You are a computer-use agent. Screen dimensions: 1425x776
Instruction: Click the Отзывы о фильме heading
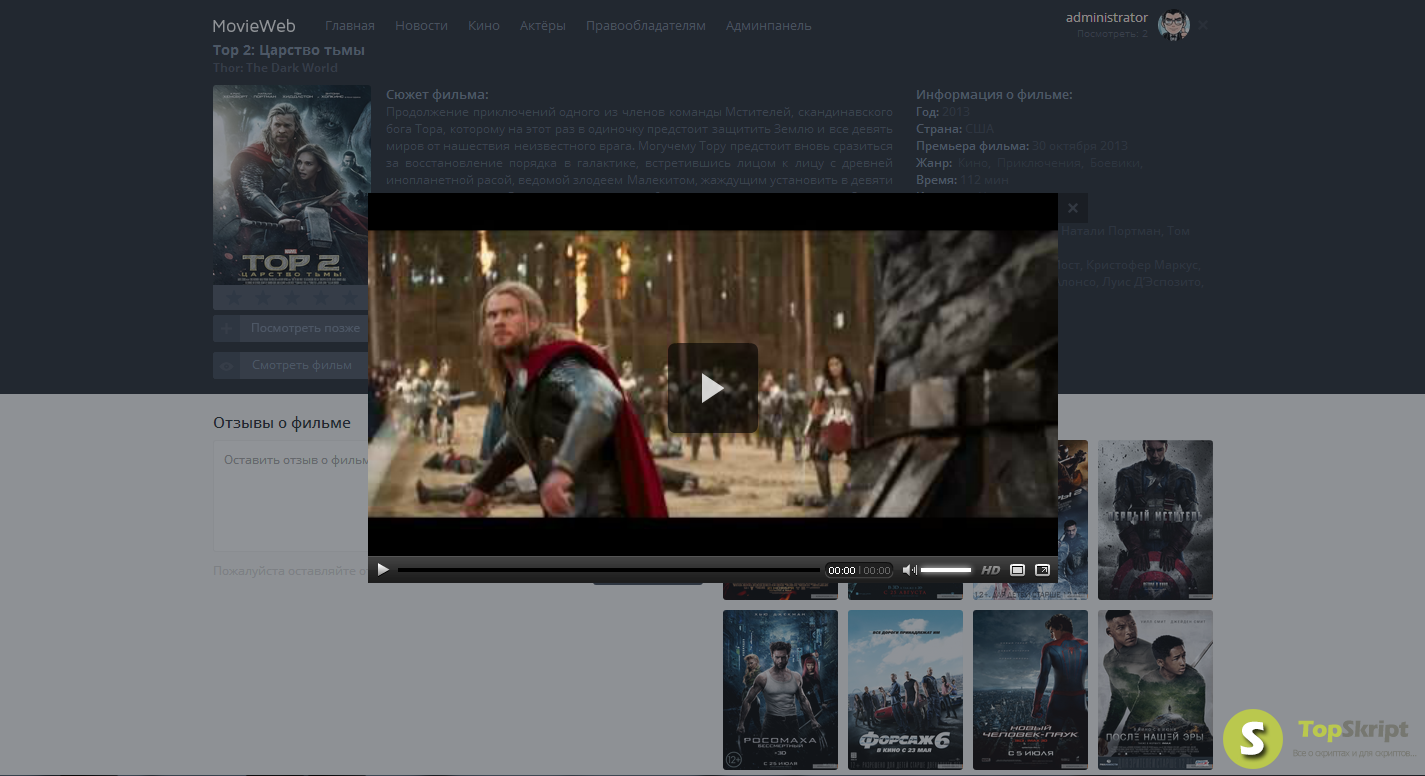click(x=282, y=423)
